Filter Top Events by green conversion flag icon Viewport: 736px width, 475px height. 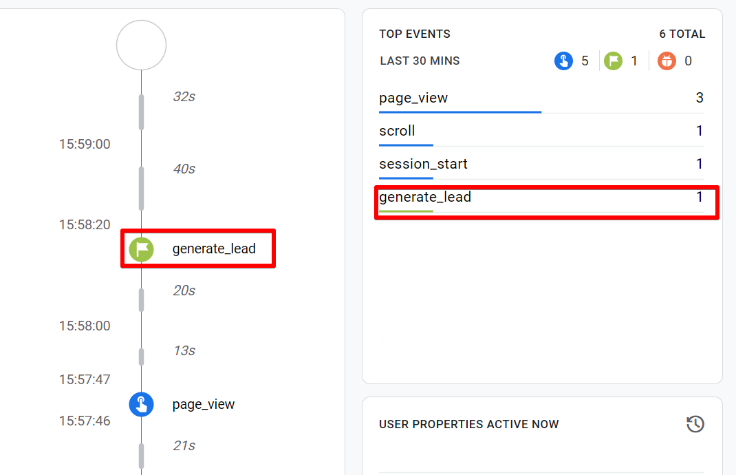(x=615, y=61)
